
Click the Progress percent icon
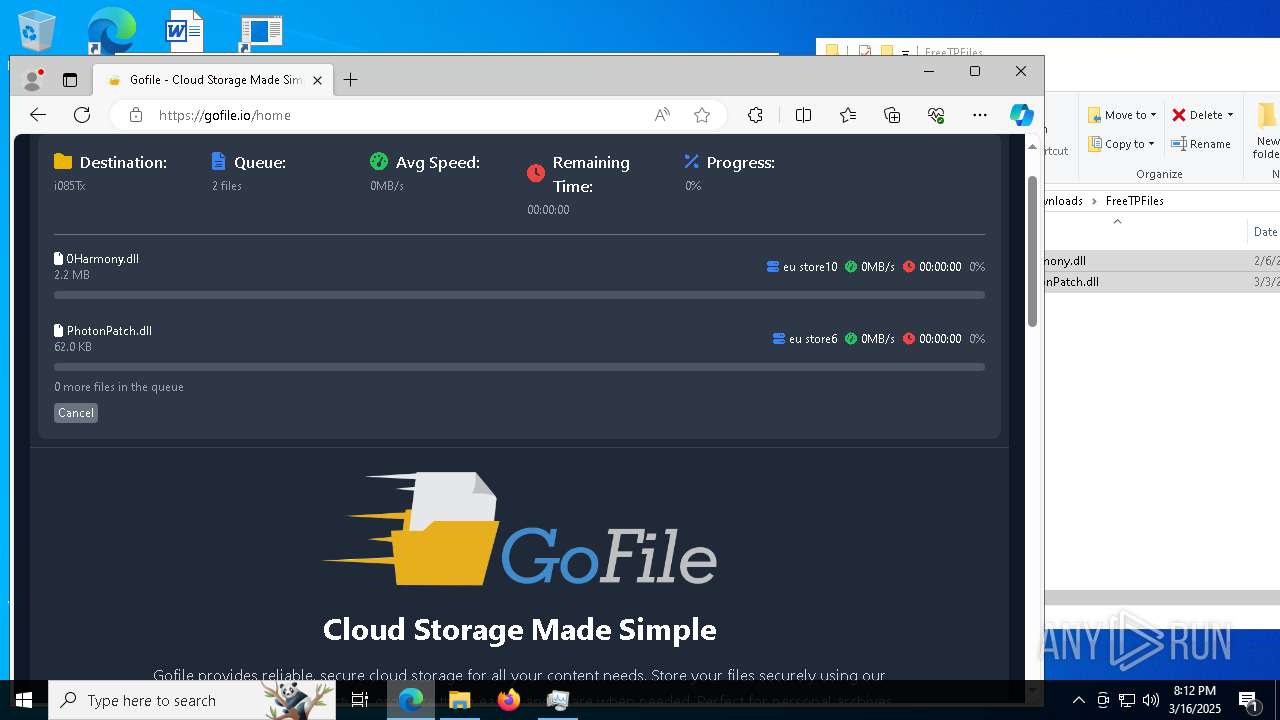click(x=691, y=162)
